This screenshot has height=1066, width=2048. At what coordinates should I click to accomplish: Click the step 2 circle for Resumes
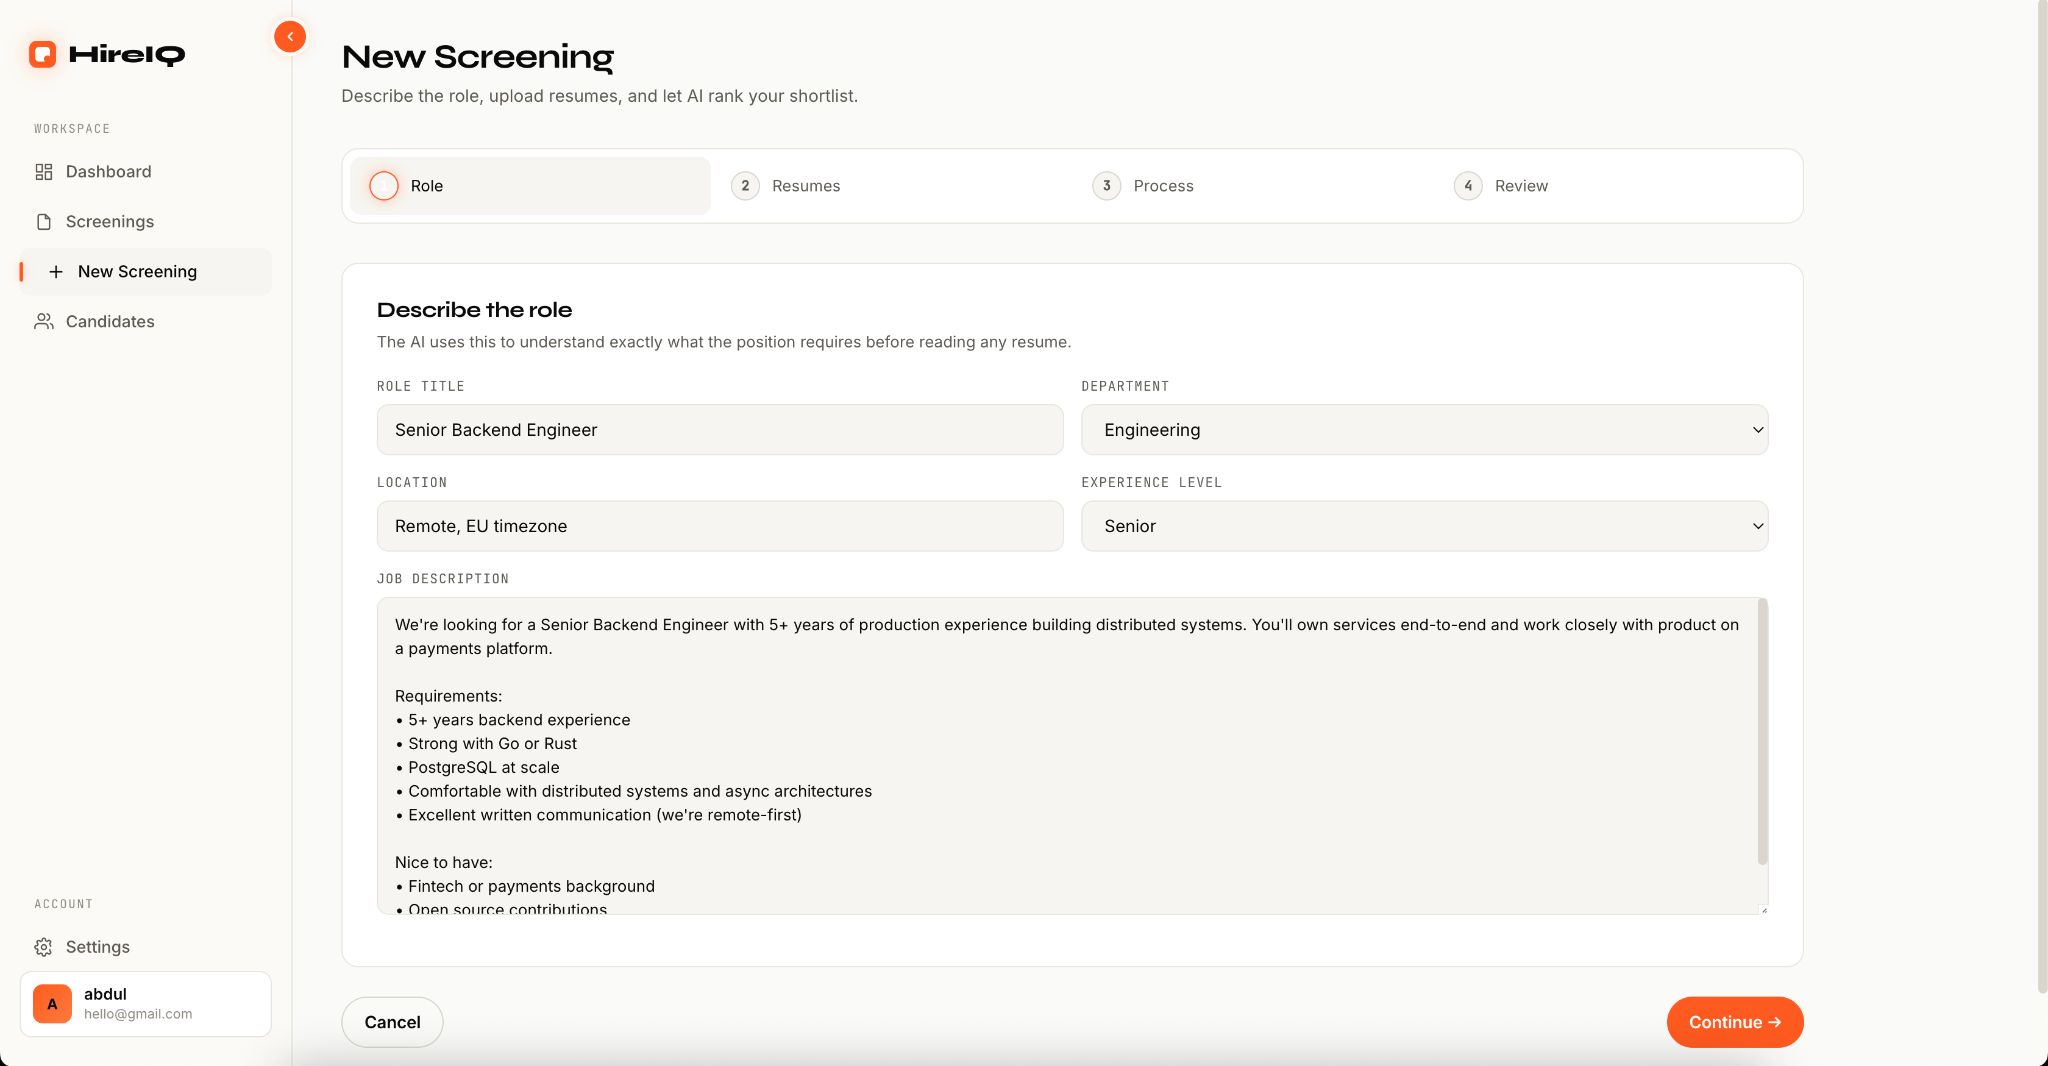[745, 186]
